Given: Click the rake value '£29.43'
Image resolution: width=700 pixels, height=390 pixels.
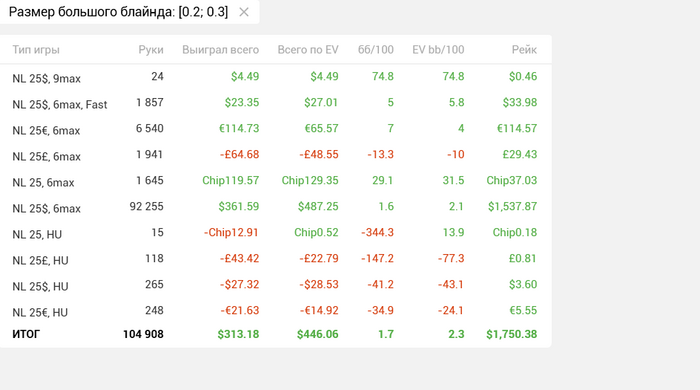Looking at the screenshot, I should pyautogui.click(x=520, y=154).
